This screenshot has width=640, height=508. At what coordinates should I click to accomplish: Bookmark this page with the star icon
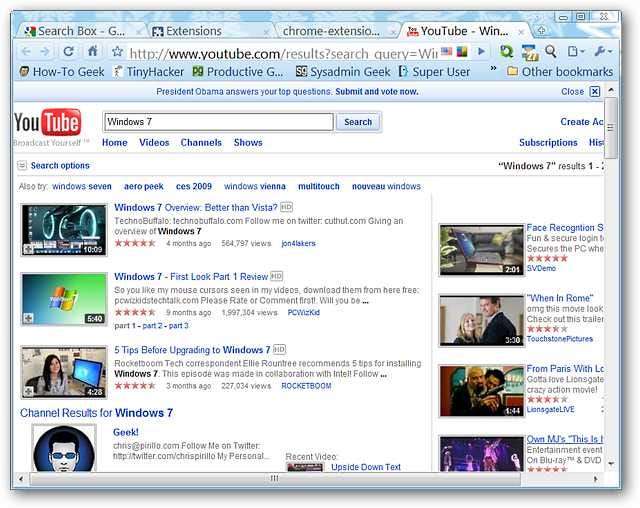[x=117, y=52]
